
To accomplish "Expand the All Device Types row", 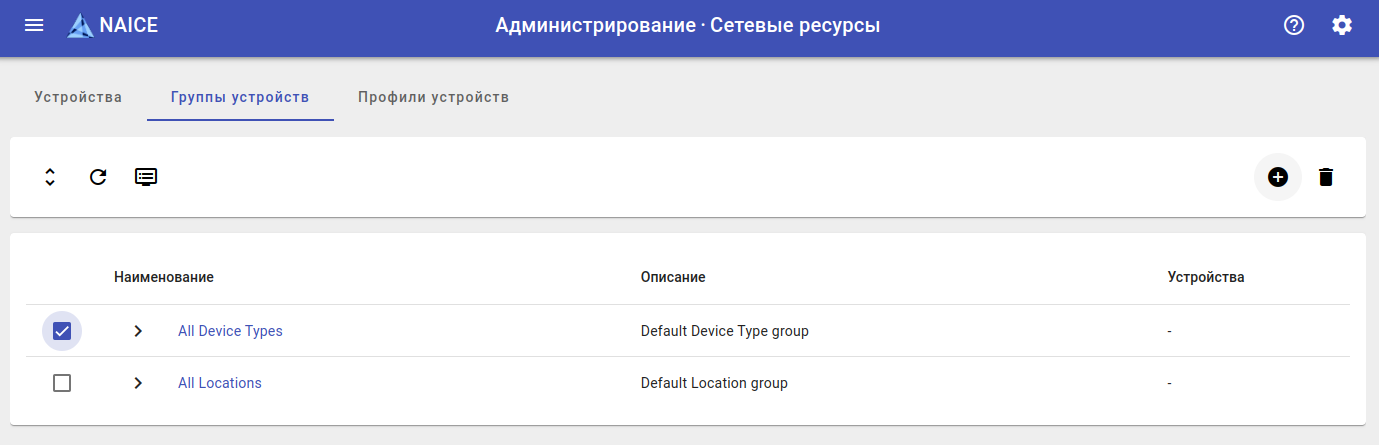I will (x=138, y=331).
